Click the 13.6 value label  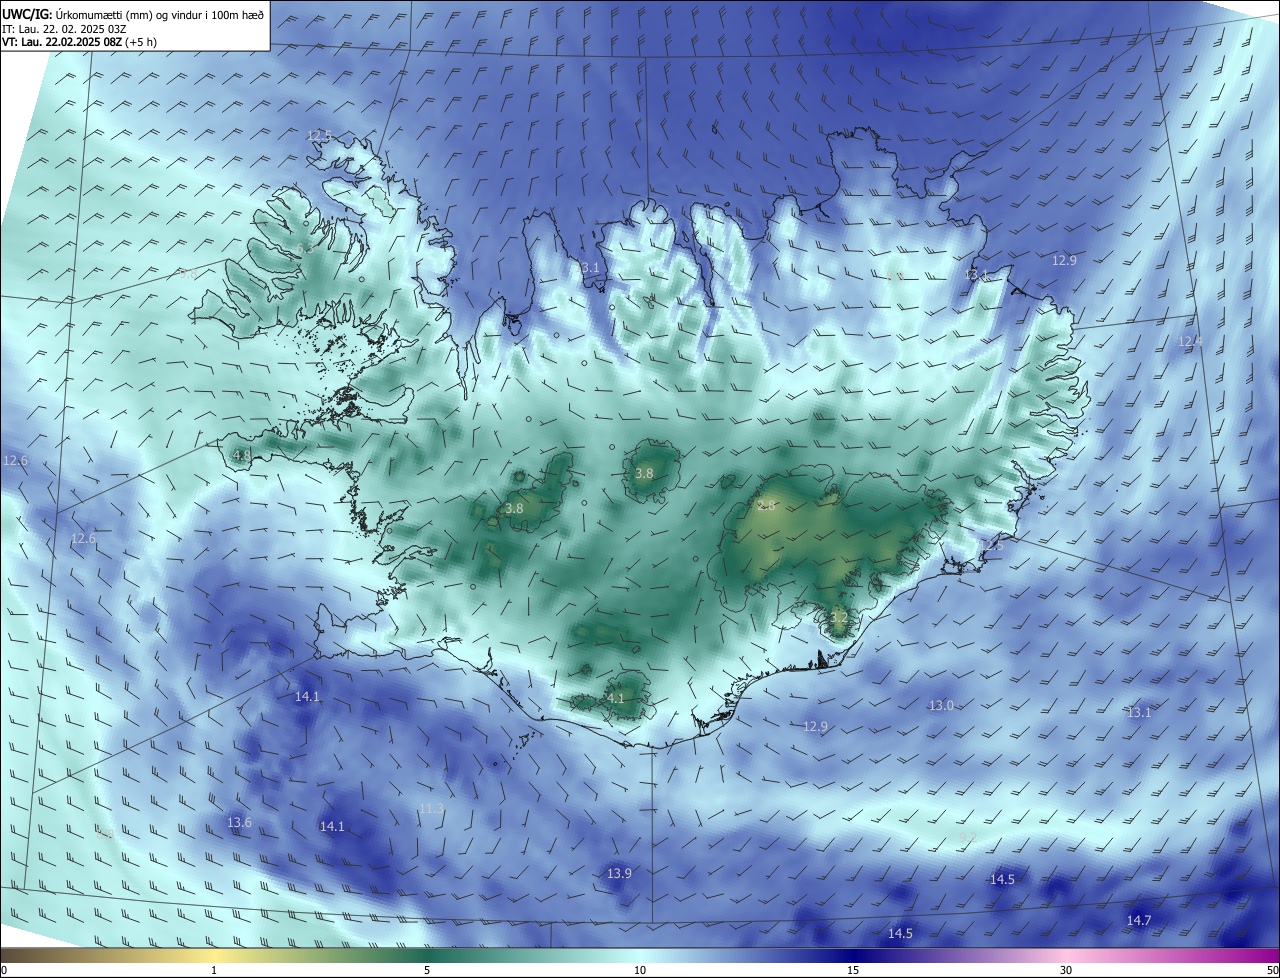[239, 822]
